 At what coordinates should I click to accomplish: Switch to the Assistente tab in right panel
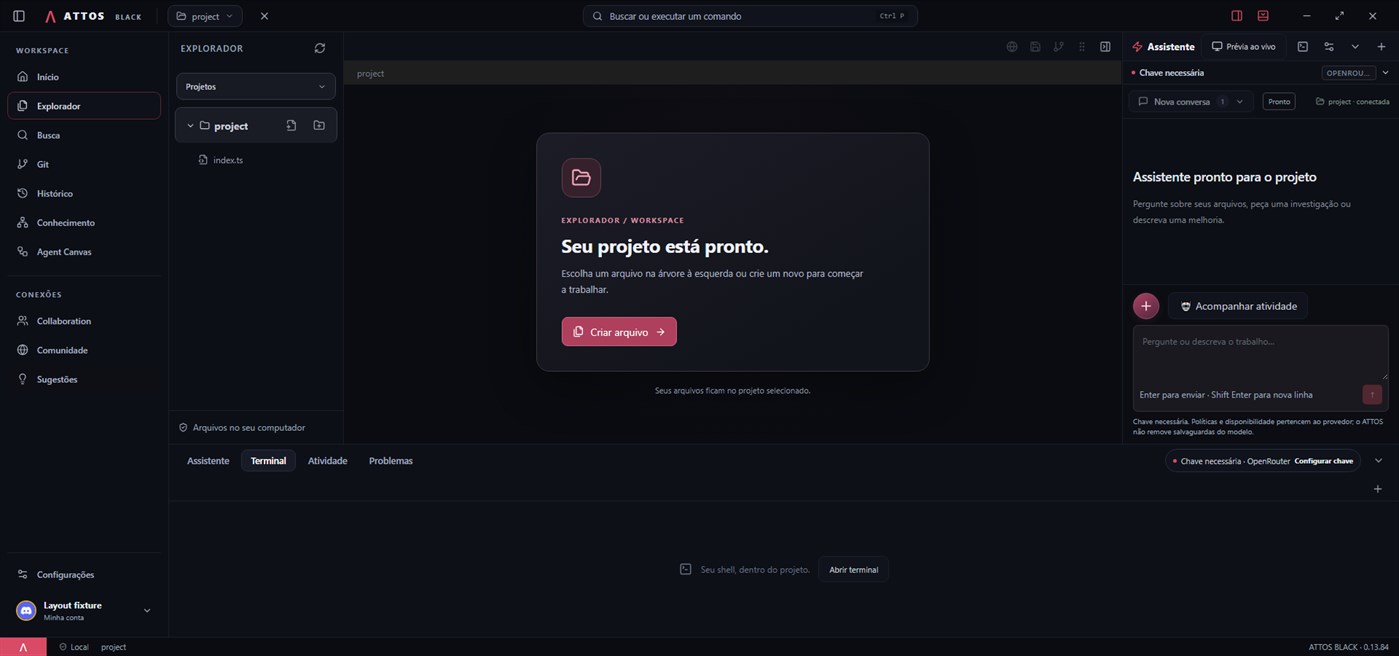coord(1163,47)
